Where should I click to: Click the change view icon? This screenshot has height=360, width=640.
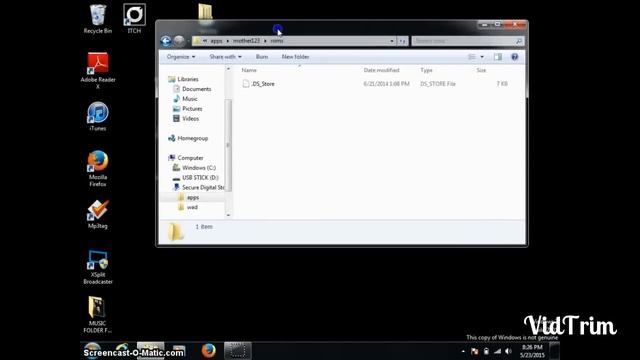tap(472, 57)
